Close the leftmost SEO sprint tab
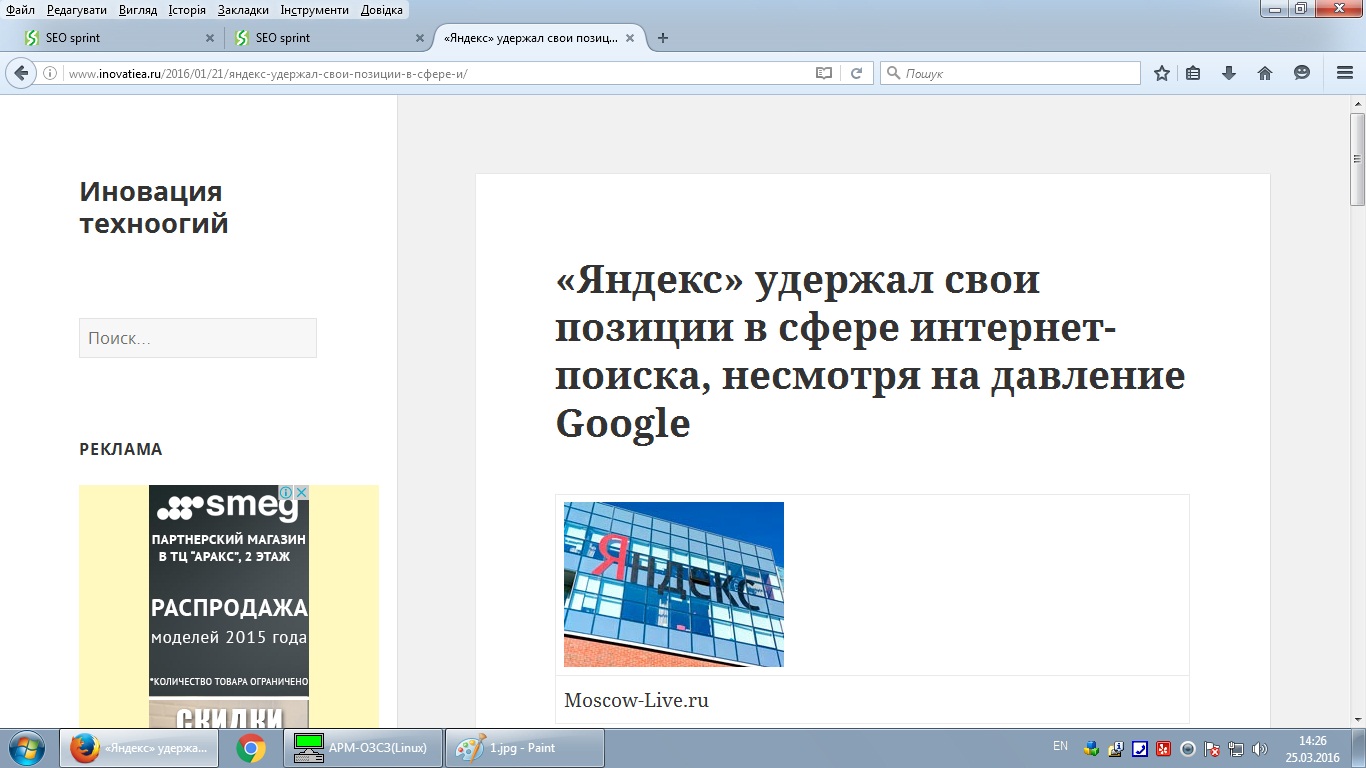 (x=210, y=38)
